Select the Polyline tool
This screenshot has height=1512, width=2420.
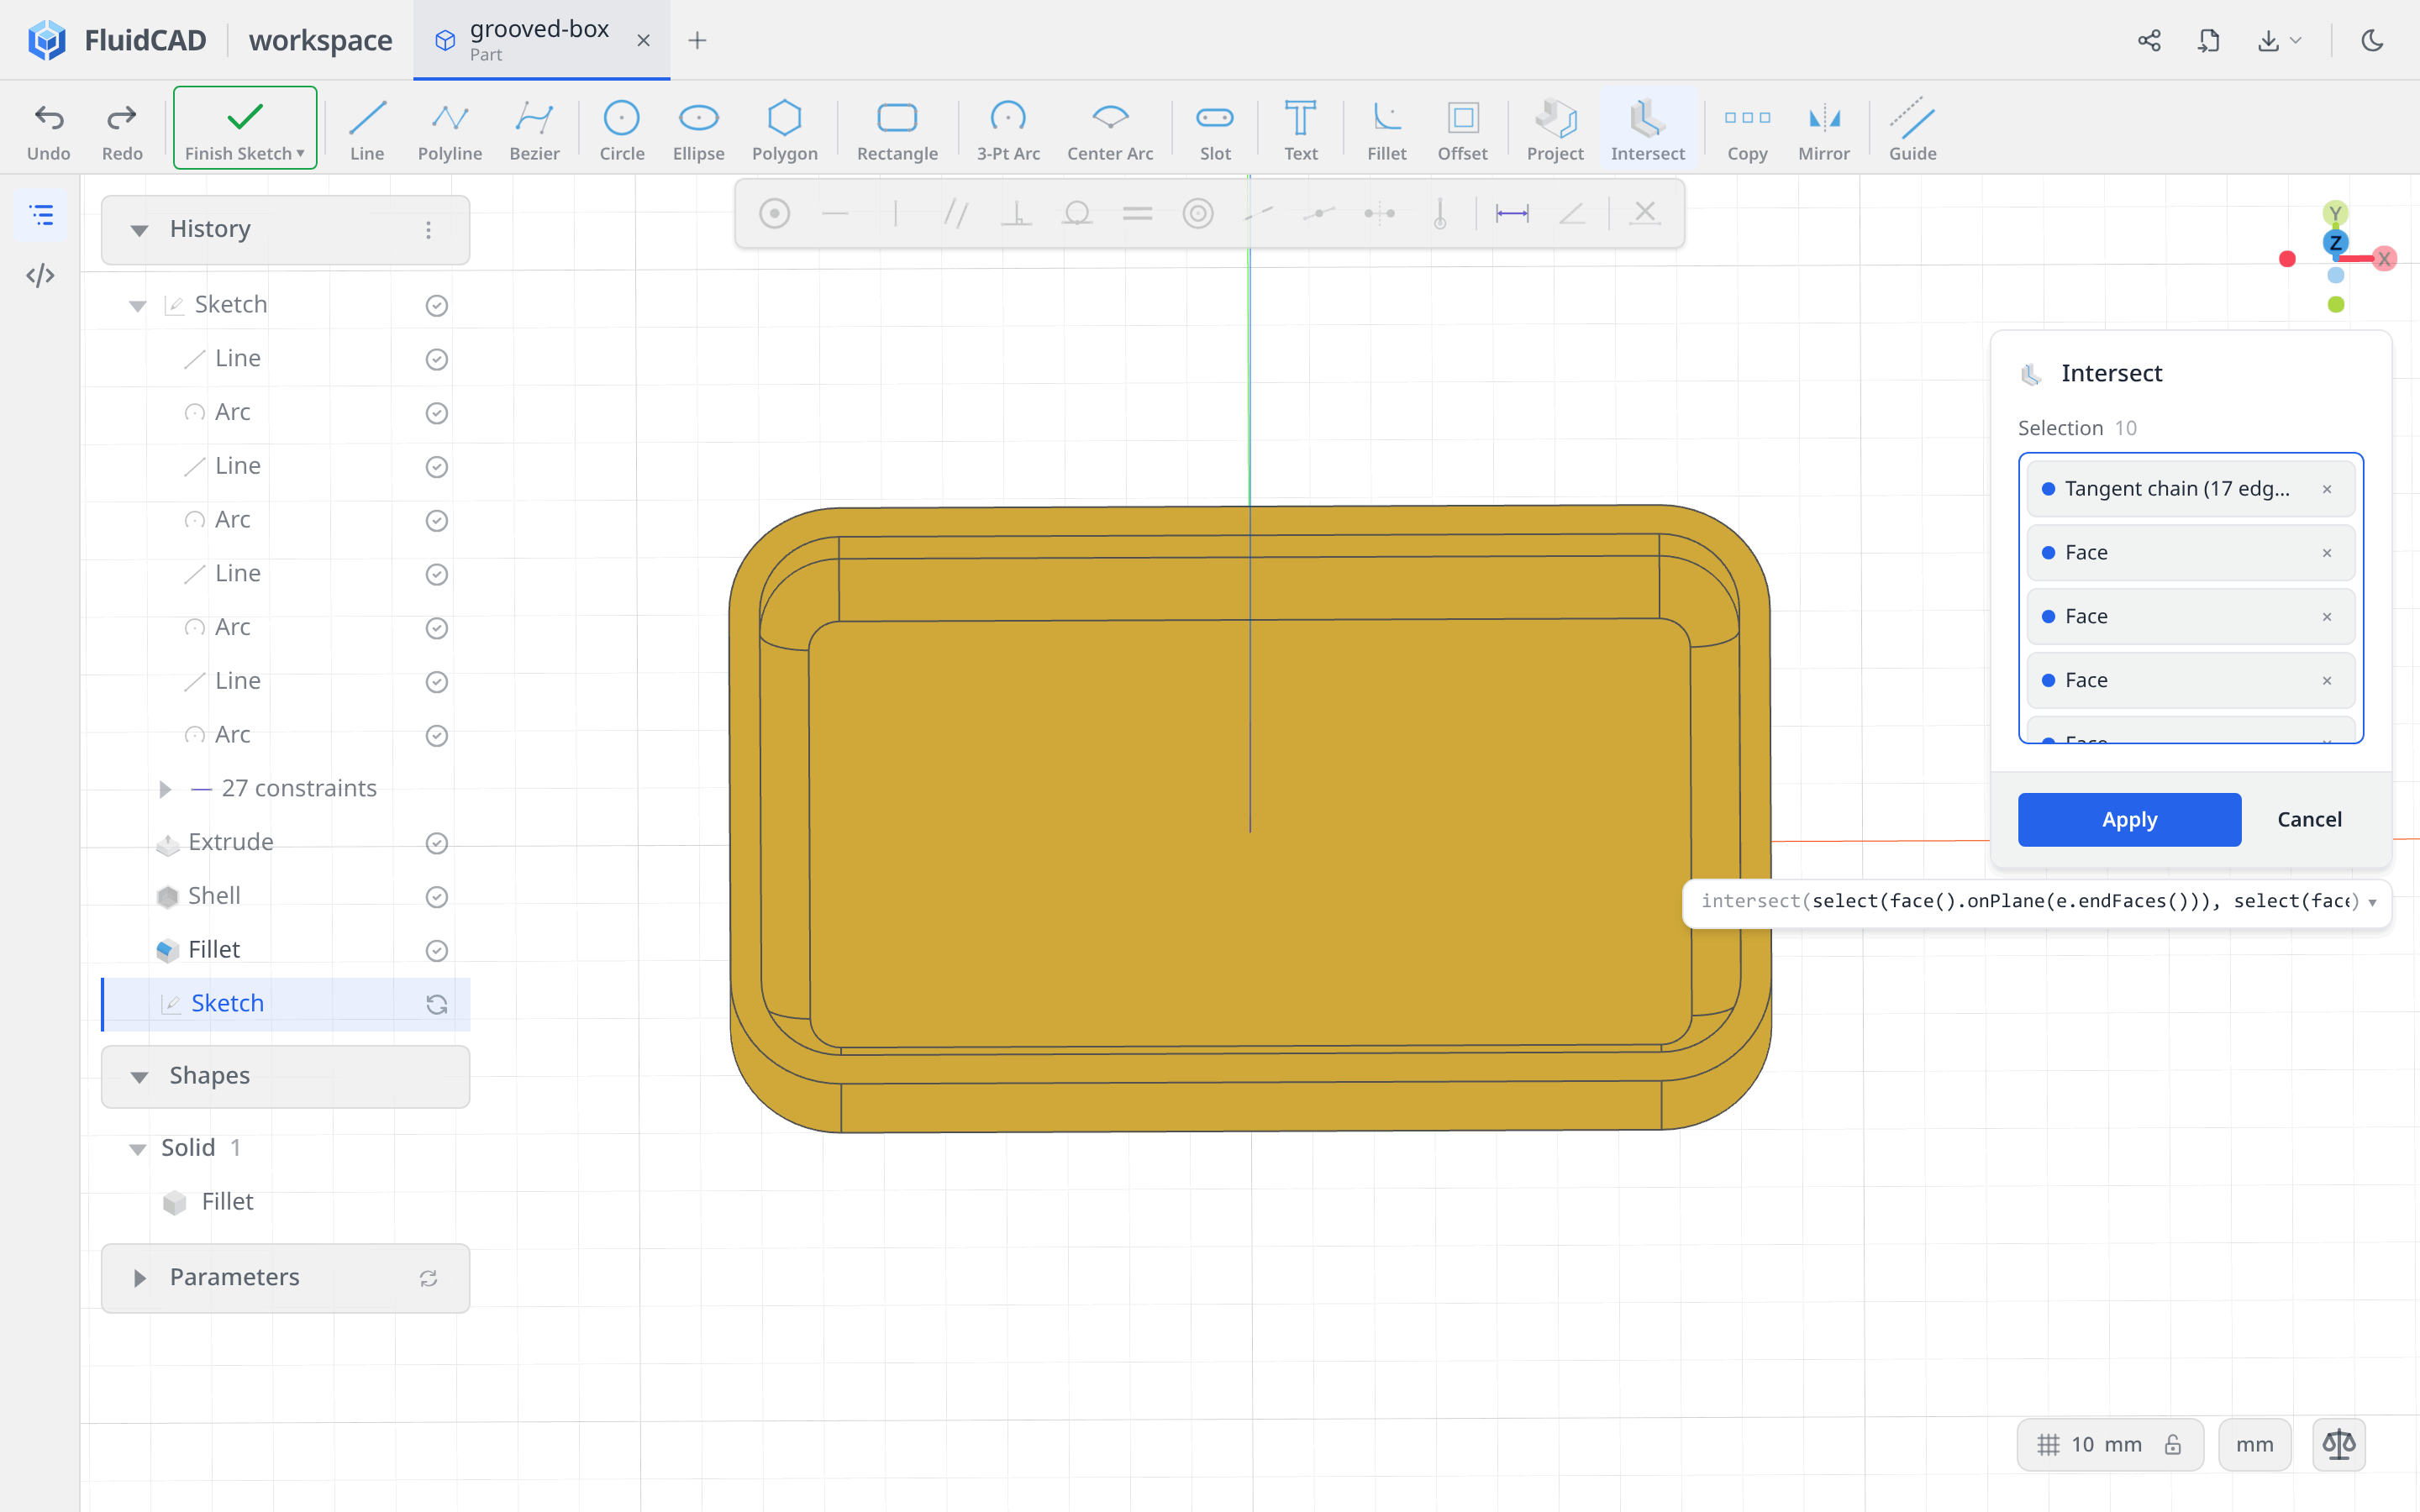coord(450,129)
